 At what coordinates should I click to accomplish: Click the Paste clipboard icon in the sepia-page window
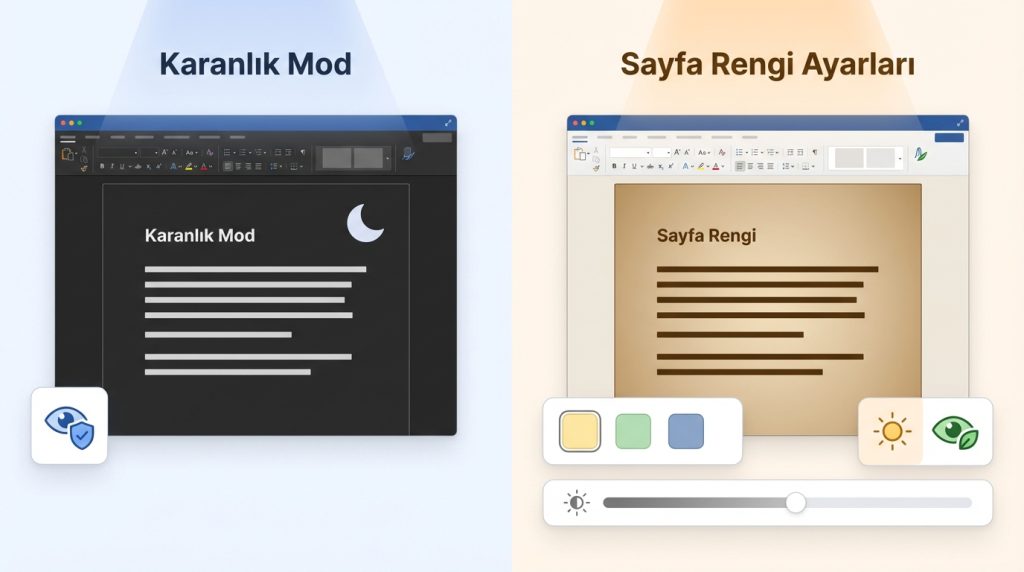click(x=579, y=154)
